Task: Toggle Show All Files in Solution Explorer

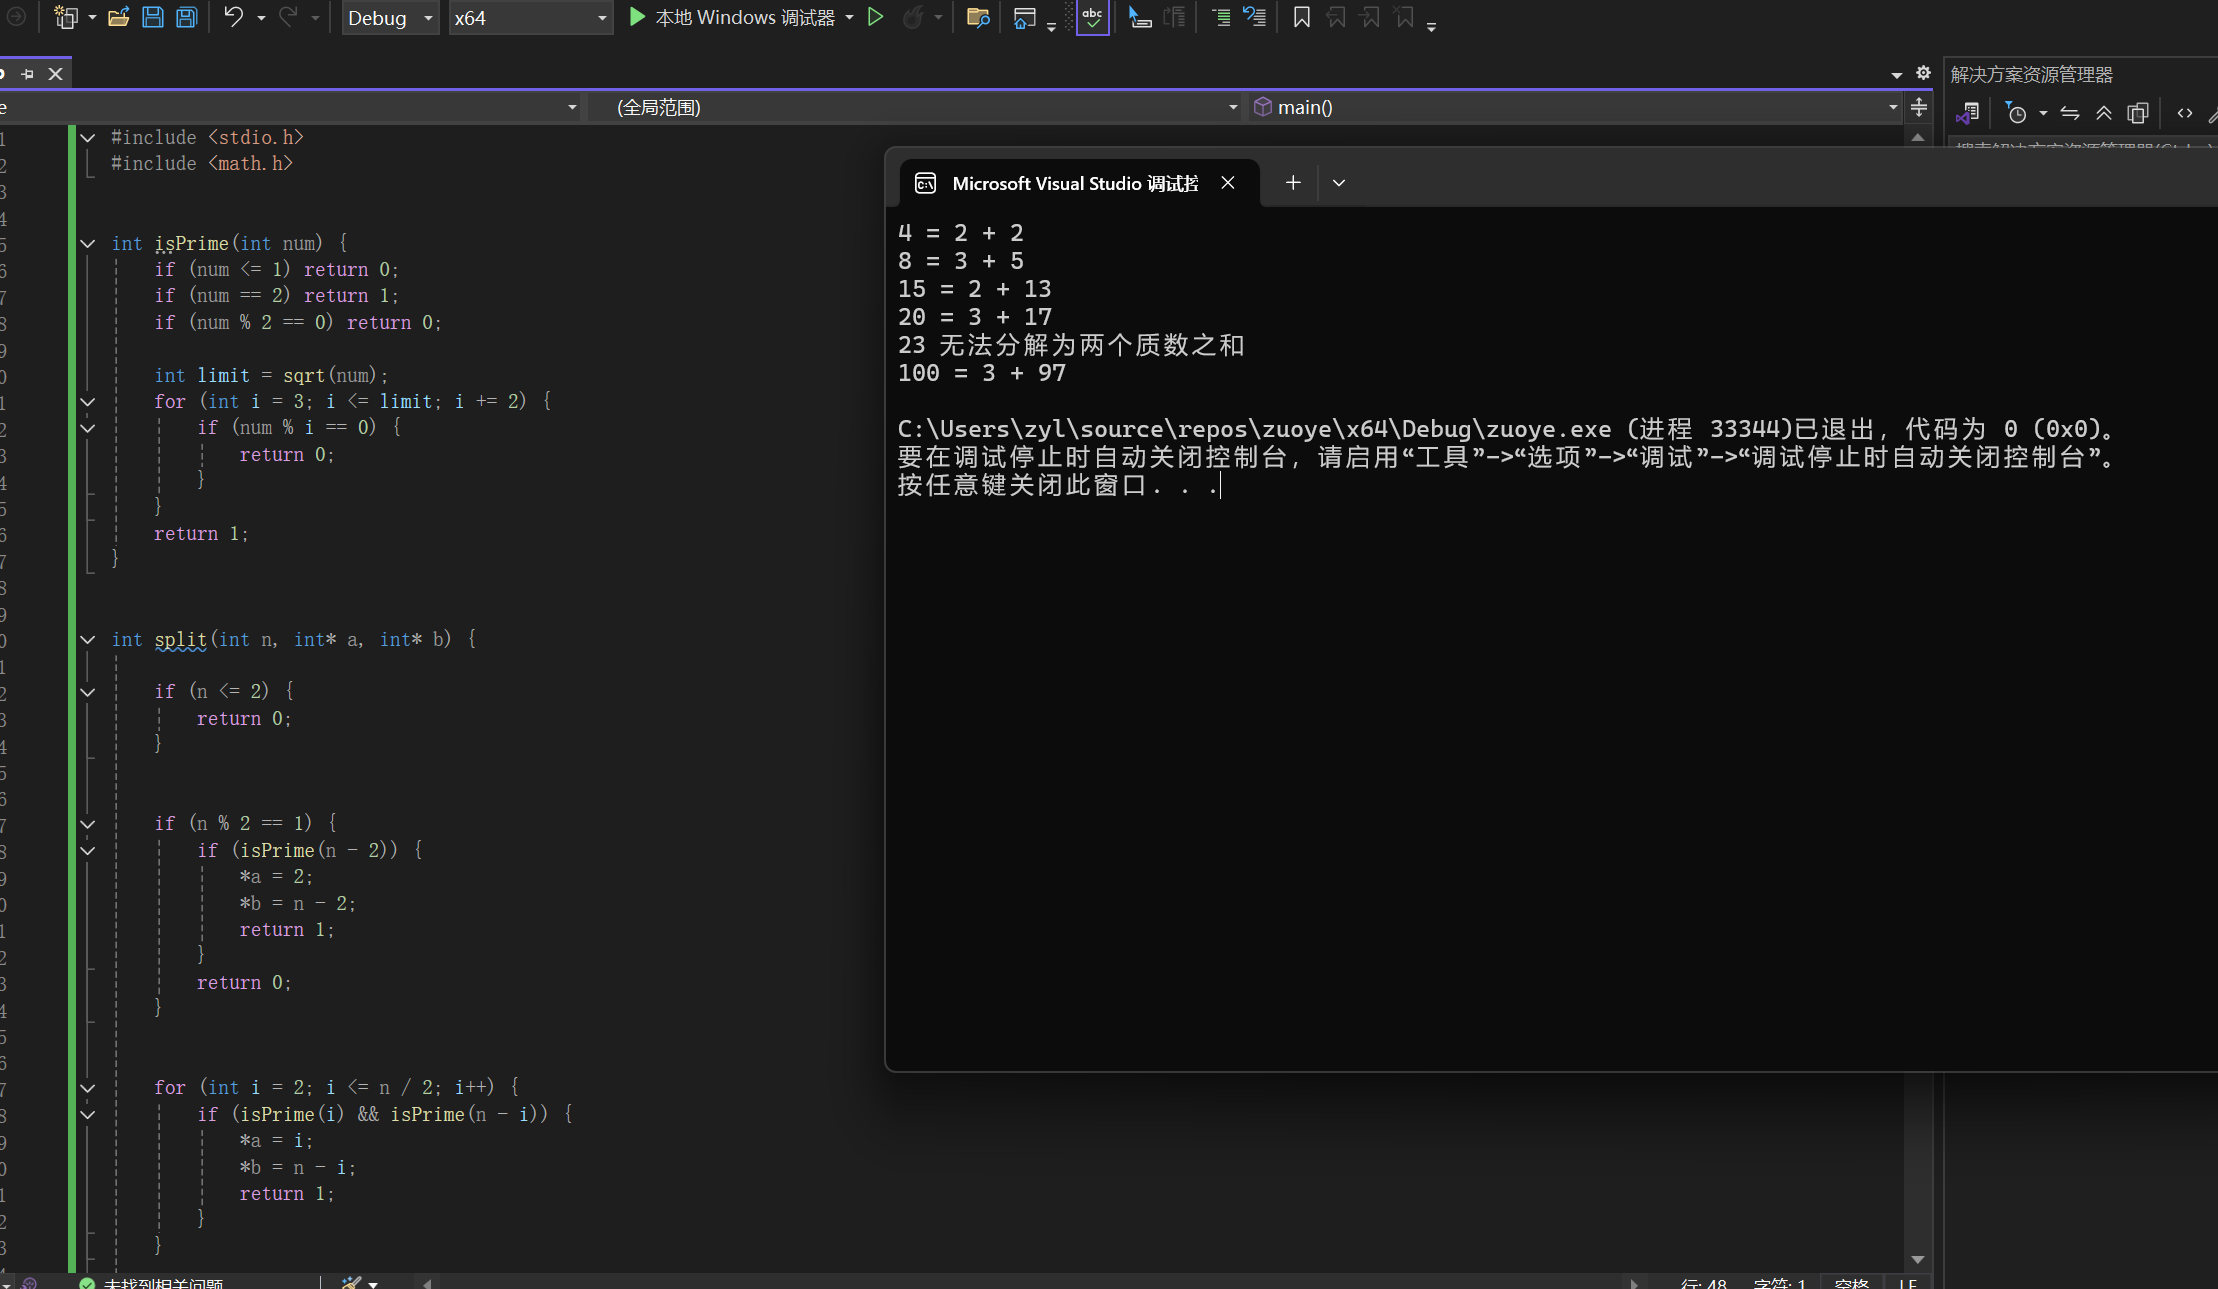Action: (x=2138, y=113)
